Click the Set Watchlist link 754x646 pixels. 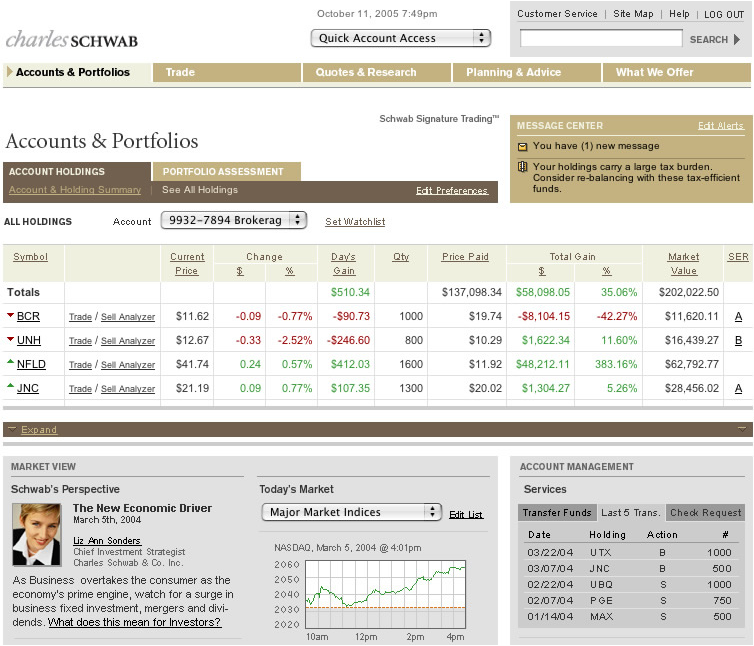[355, 222]
